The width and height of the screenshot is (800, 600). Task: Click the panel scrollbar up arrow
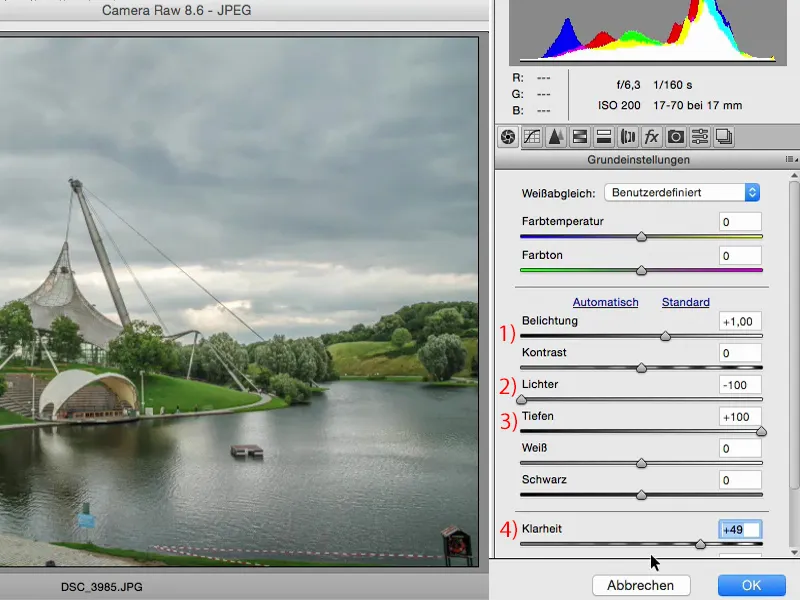(794, 176)
